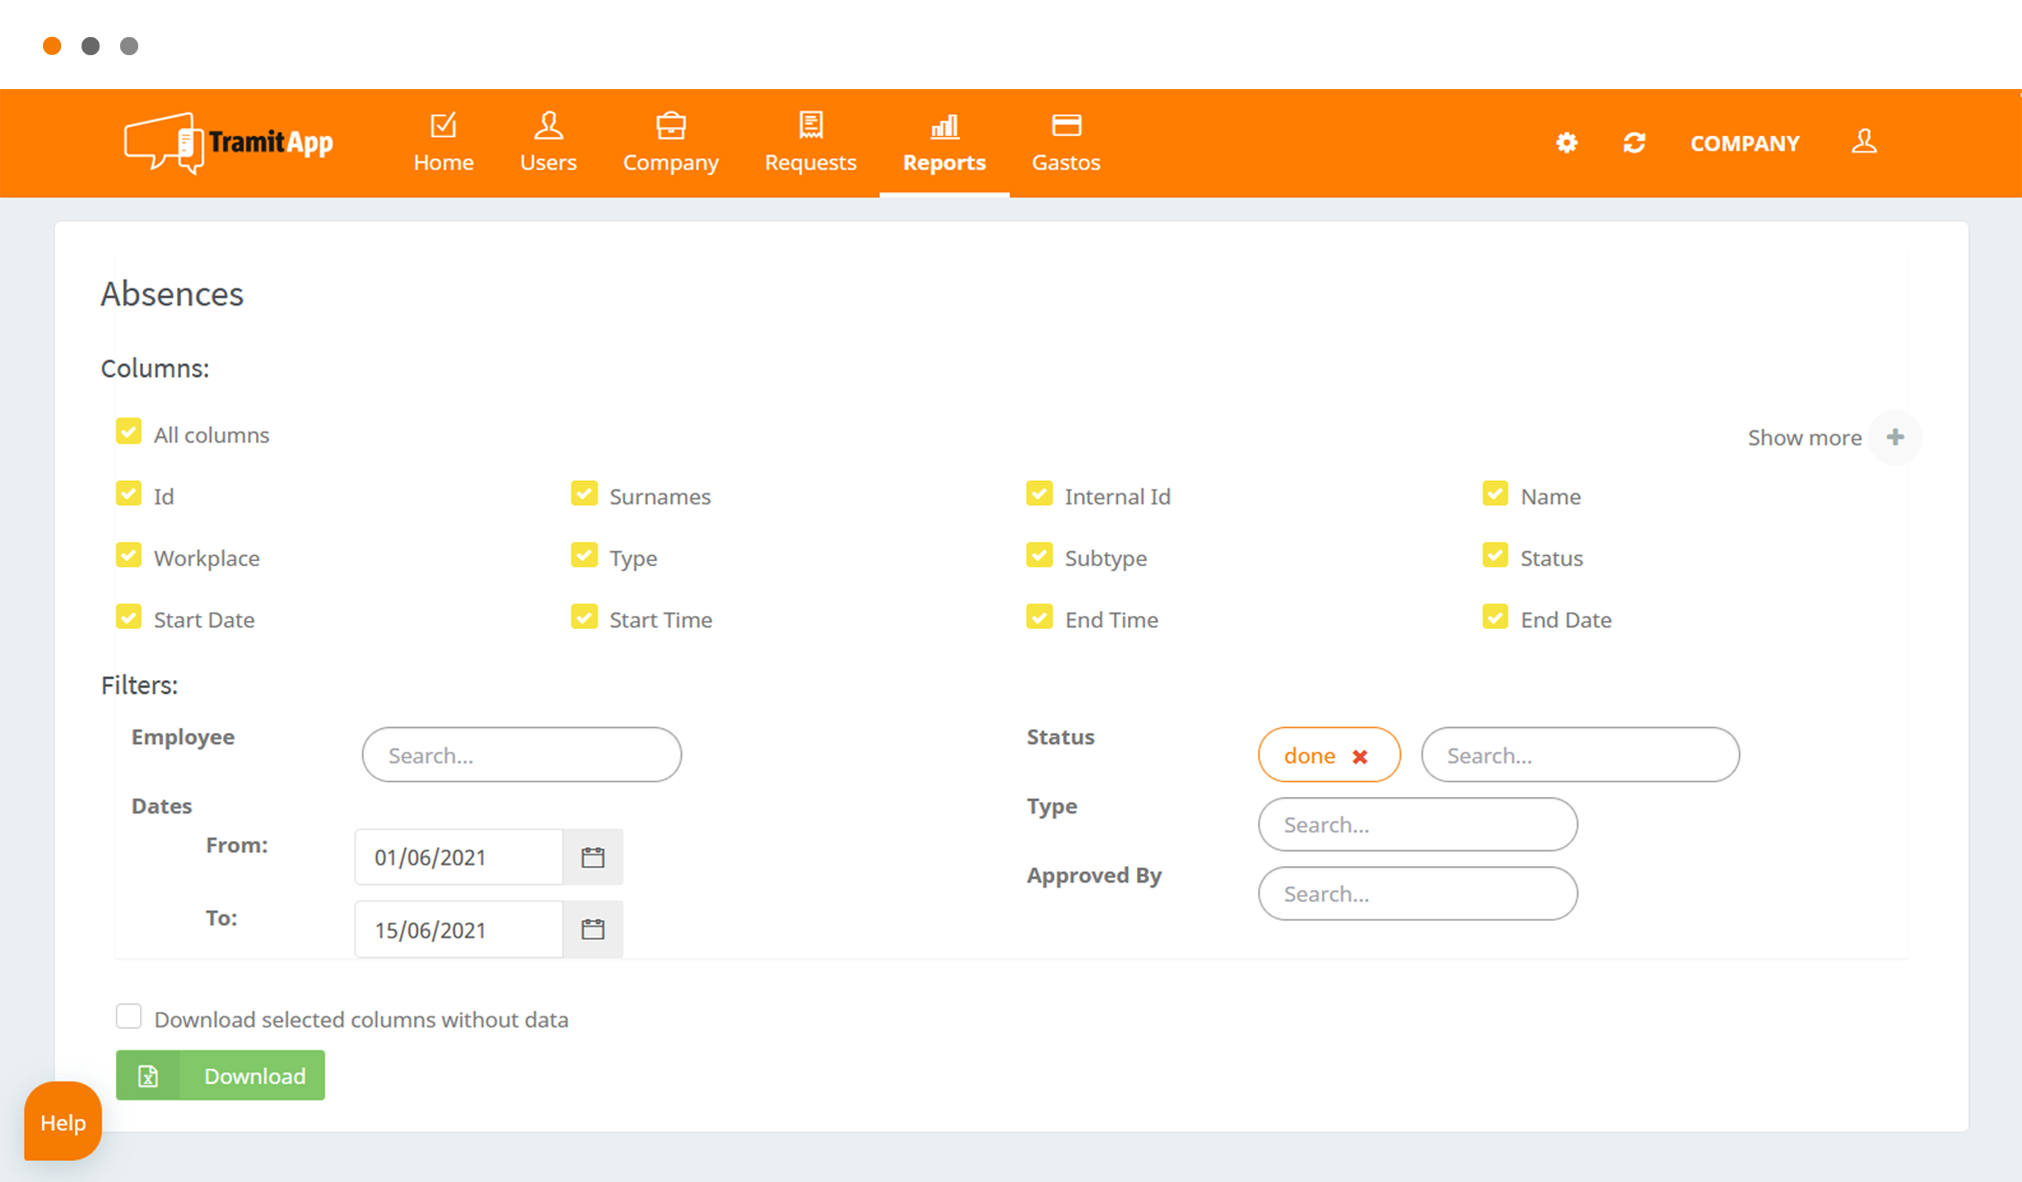
Task: Open the orange Help button
Action: (x=63, y=1122)
